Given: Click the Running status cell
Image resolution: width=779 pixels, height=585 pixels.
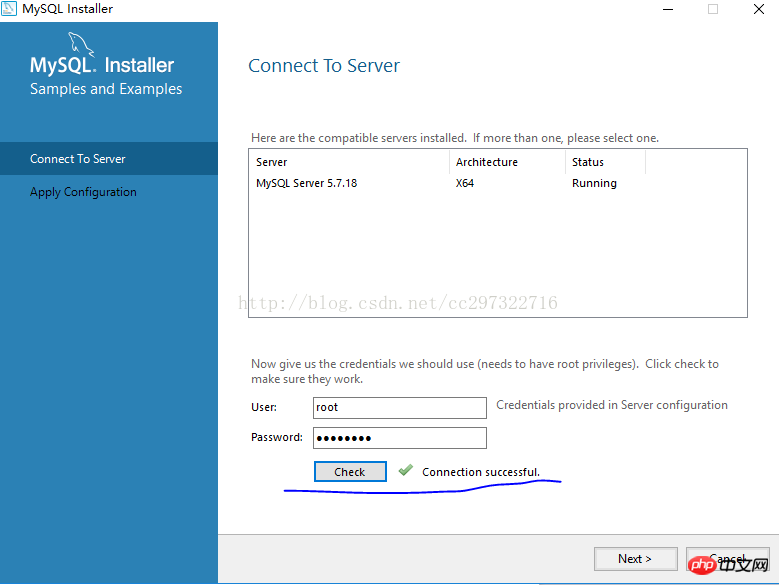Looking at the screenshot, I should pos(594,183).
